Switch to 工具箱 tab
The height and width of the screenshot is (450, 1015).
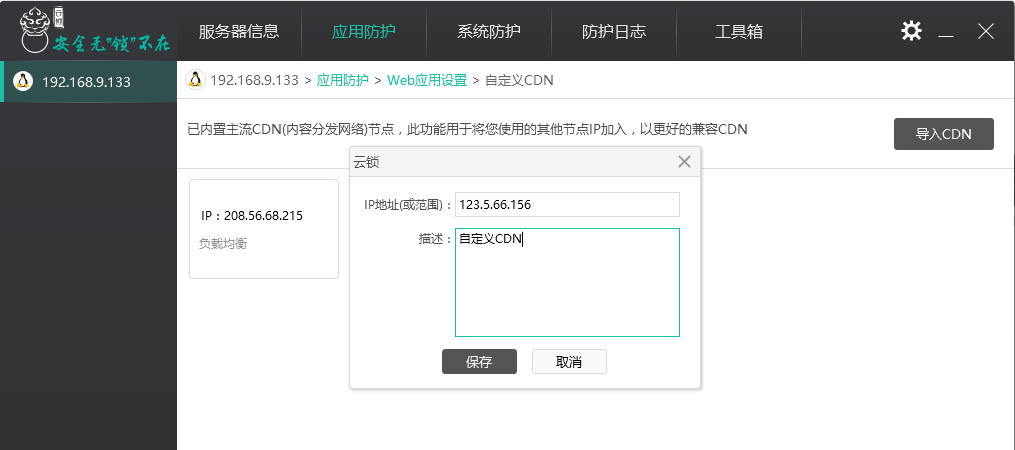point(739,31)
